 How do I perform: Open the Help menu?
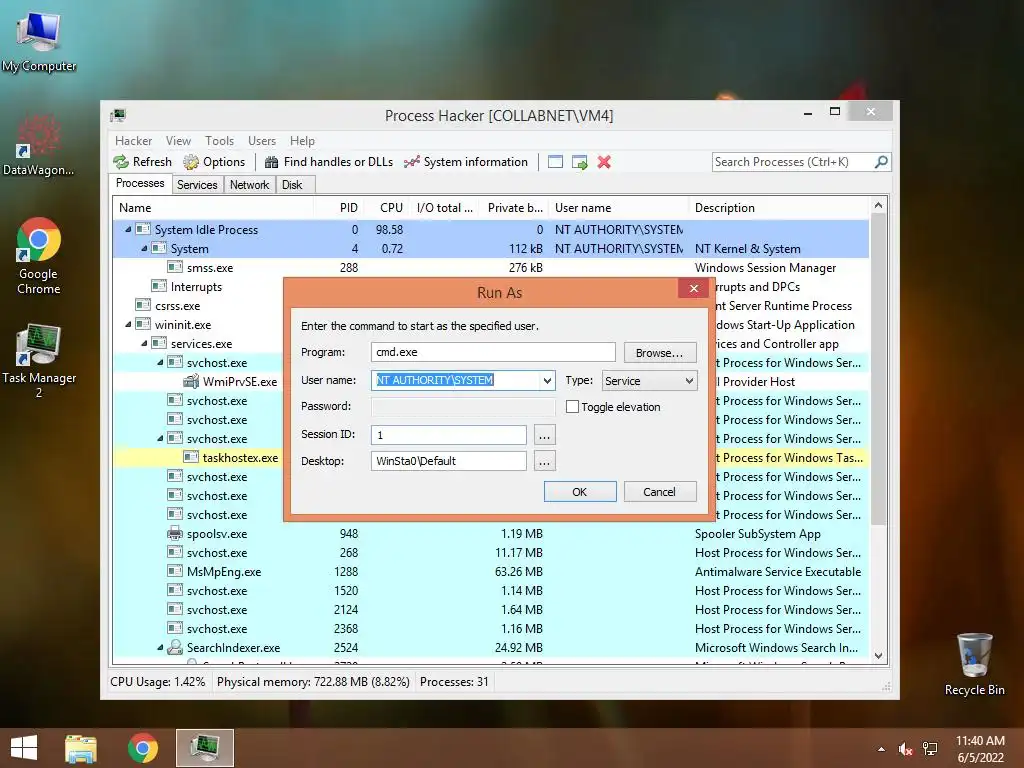pos(302,141)
